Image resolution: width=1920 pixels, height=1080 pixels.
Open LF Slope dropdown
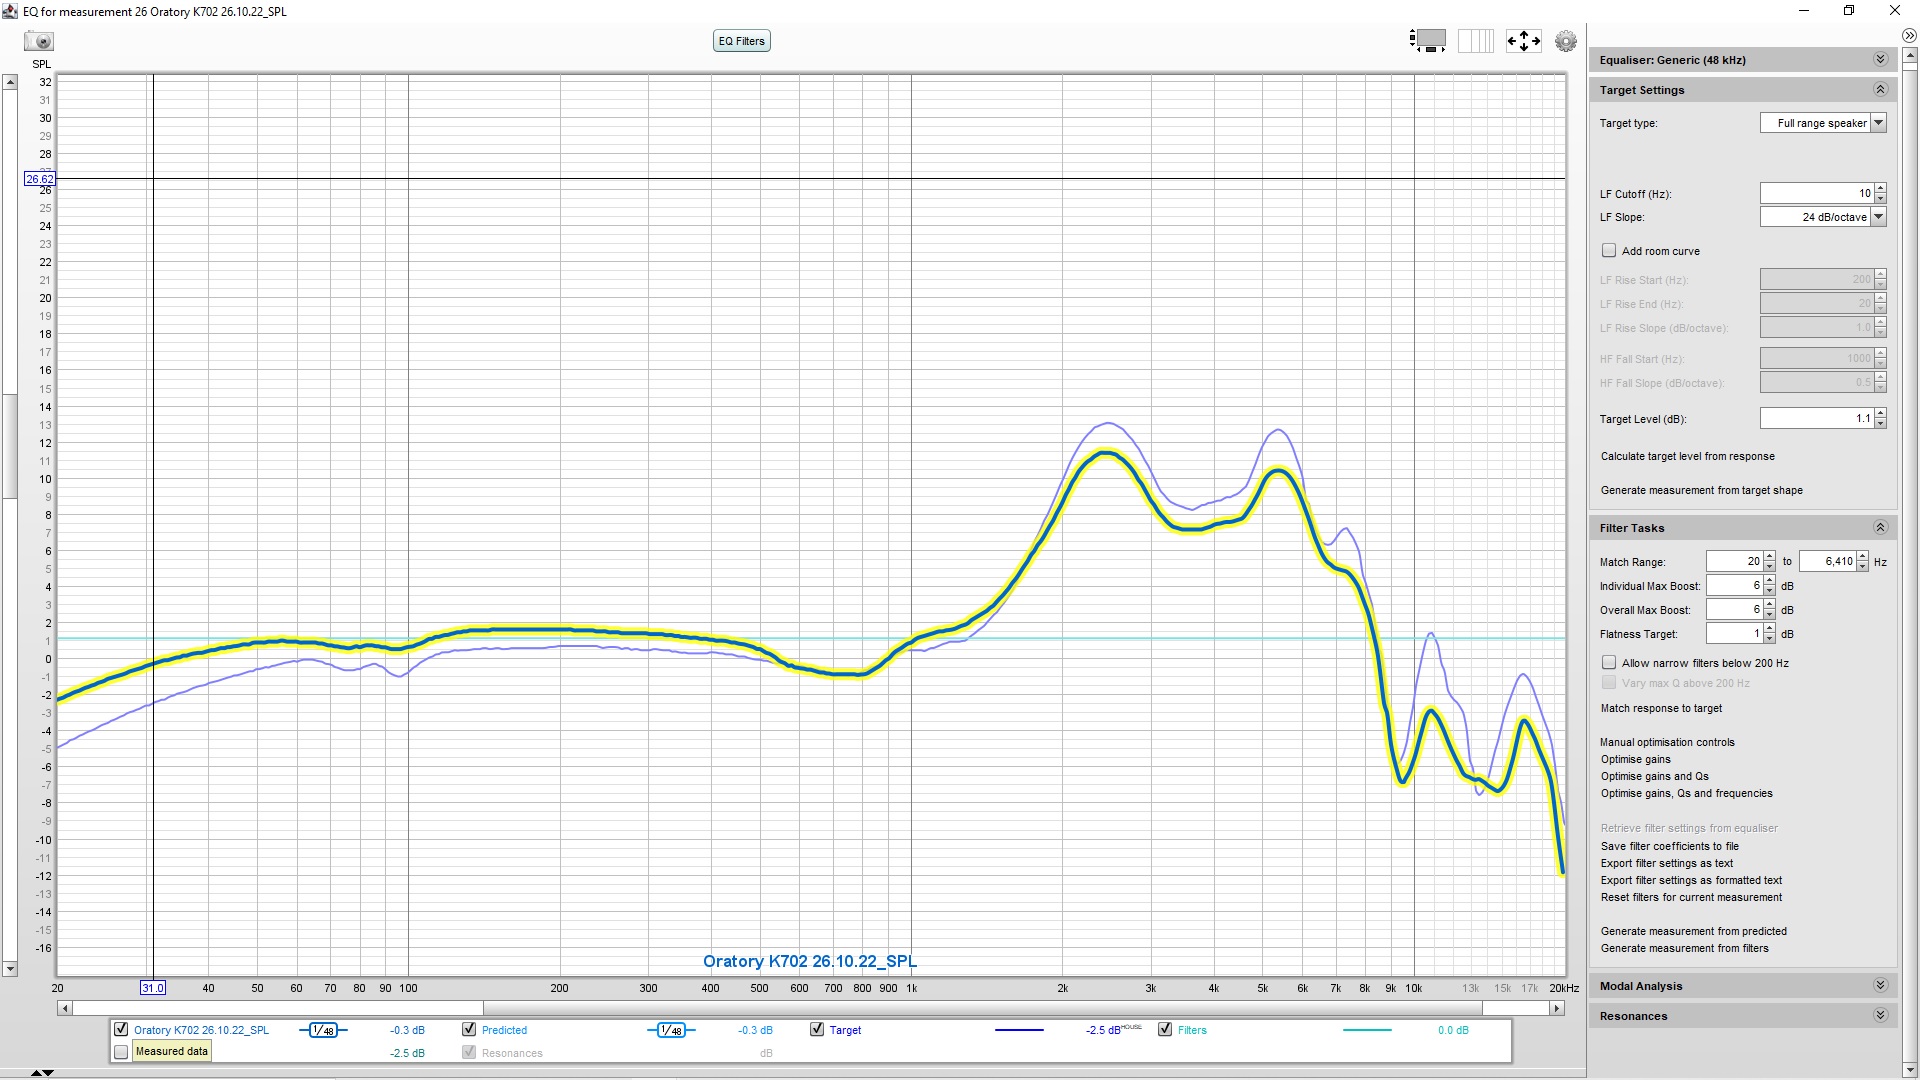coord(1879,217)
